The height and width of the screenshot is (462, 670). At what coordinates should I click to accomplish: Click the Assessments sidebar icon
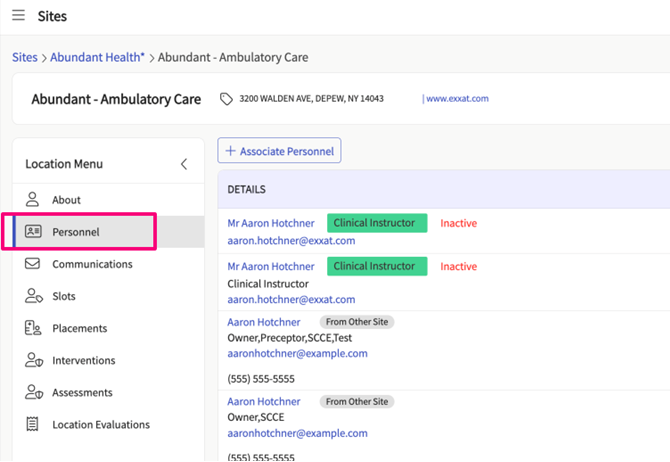pyautogui.click(x=33, y=392)
